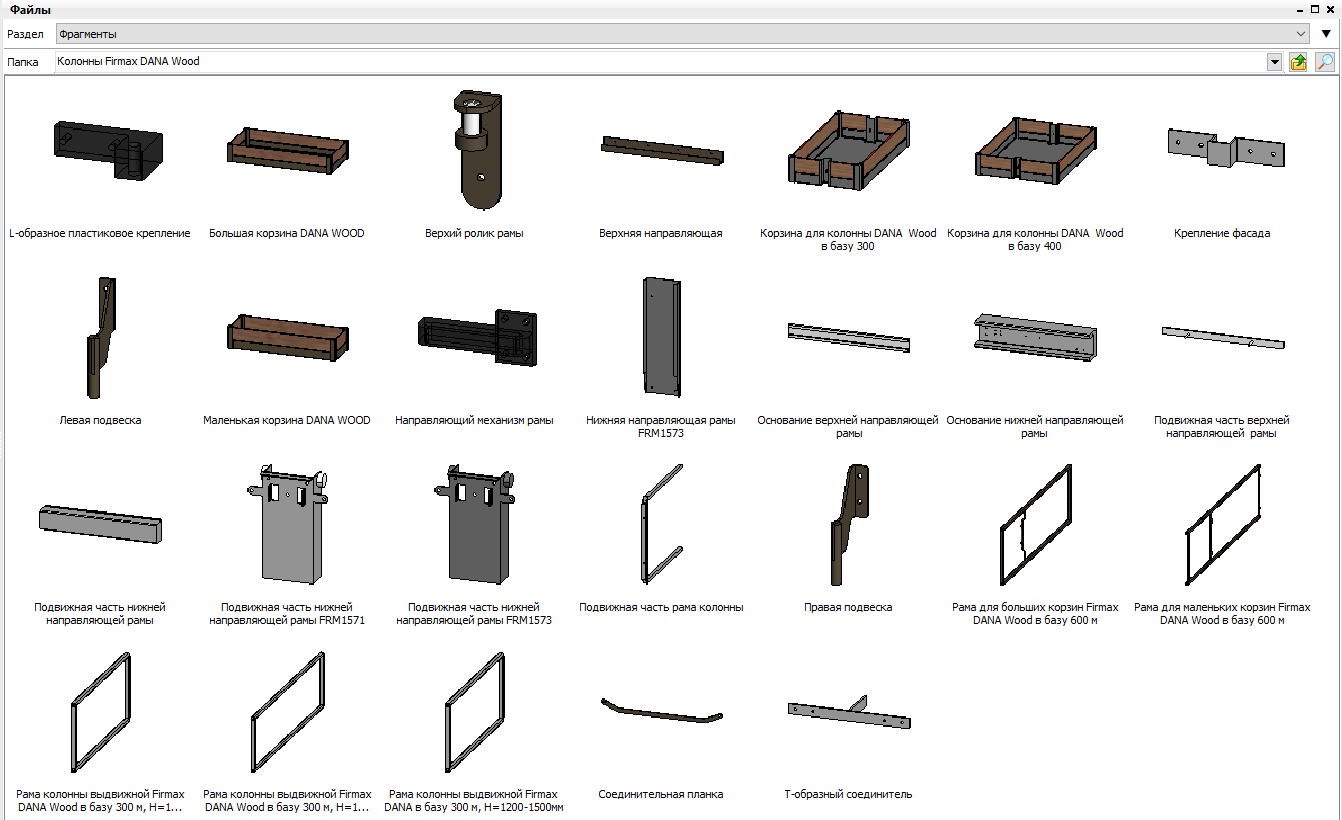Select Подвижная часть нижней направляющей рамы FRM1573
This screenshot has height=820, width=1342.
tap(474, 524)
